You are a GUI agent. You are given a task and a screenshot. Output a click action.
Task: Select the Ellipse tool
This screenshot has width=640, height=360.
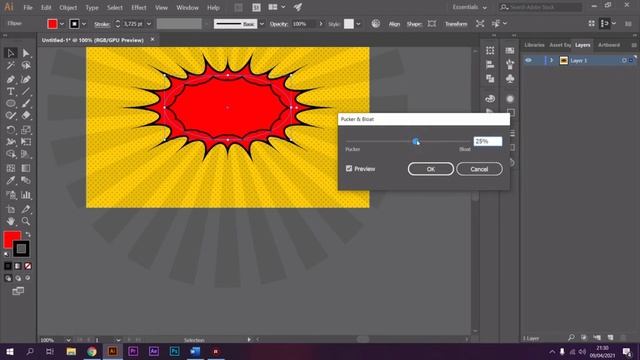pyautogui.click(x=11, y=103)
